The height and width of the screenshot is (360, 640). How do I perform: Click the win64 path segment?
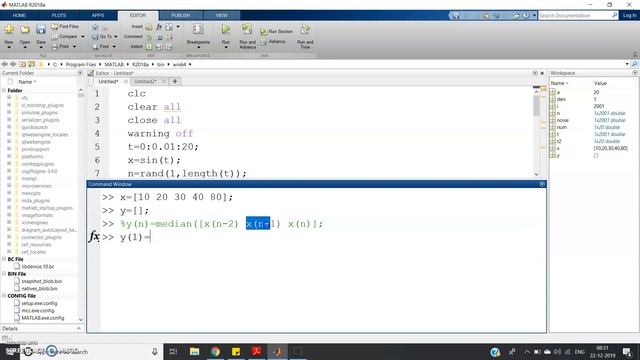[x=179, y=64]
